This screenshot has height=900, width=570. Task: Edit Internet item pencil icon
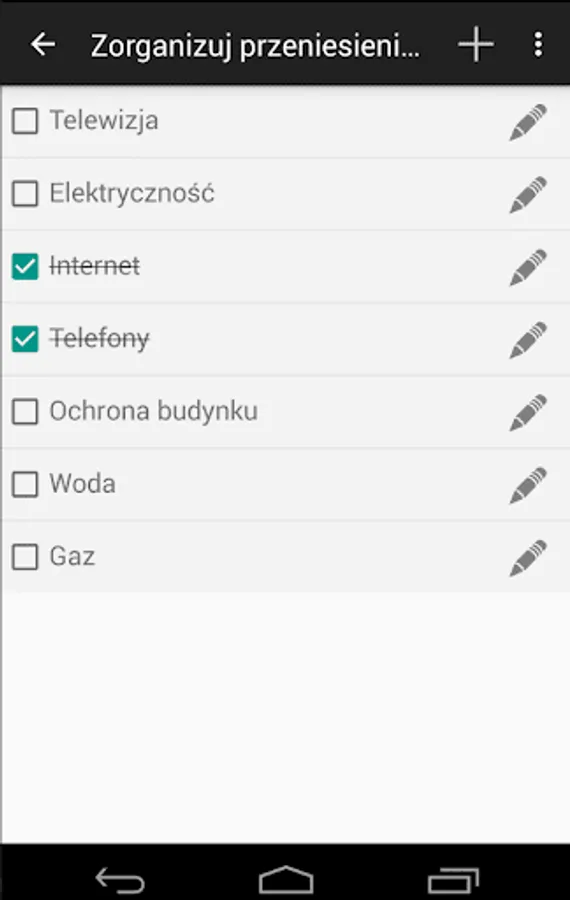tap(528, 267)
